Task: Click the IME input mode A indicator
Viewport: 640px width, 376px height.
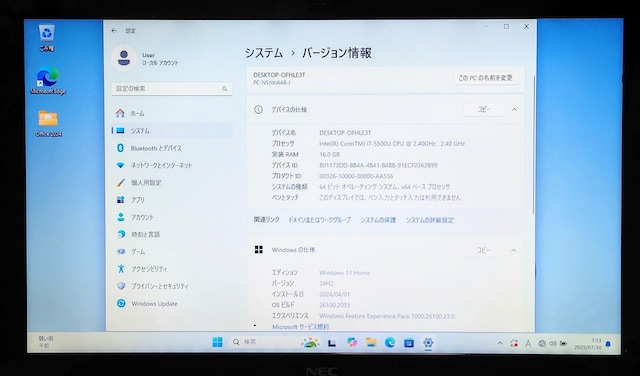Action: click(528, 344)
